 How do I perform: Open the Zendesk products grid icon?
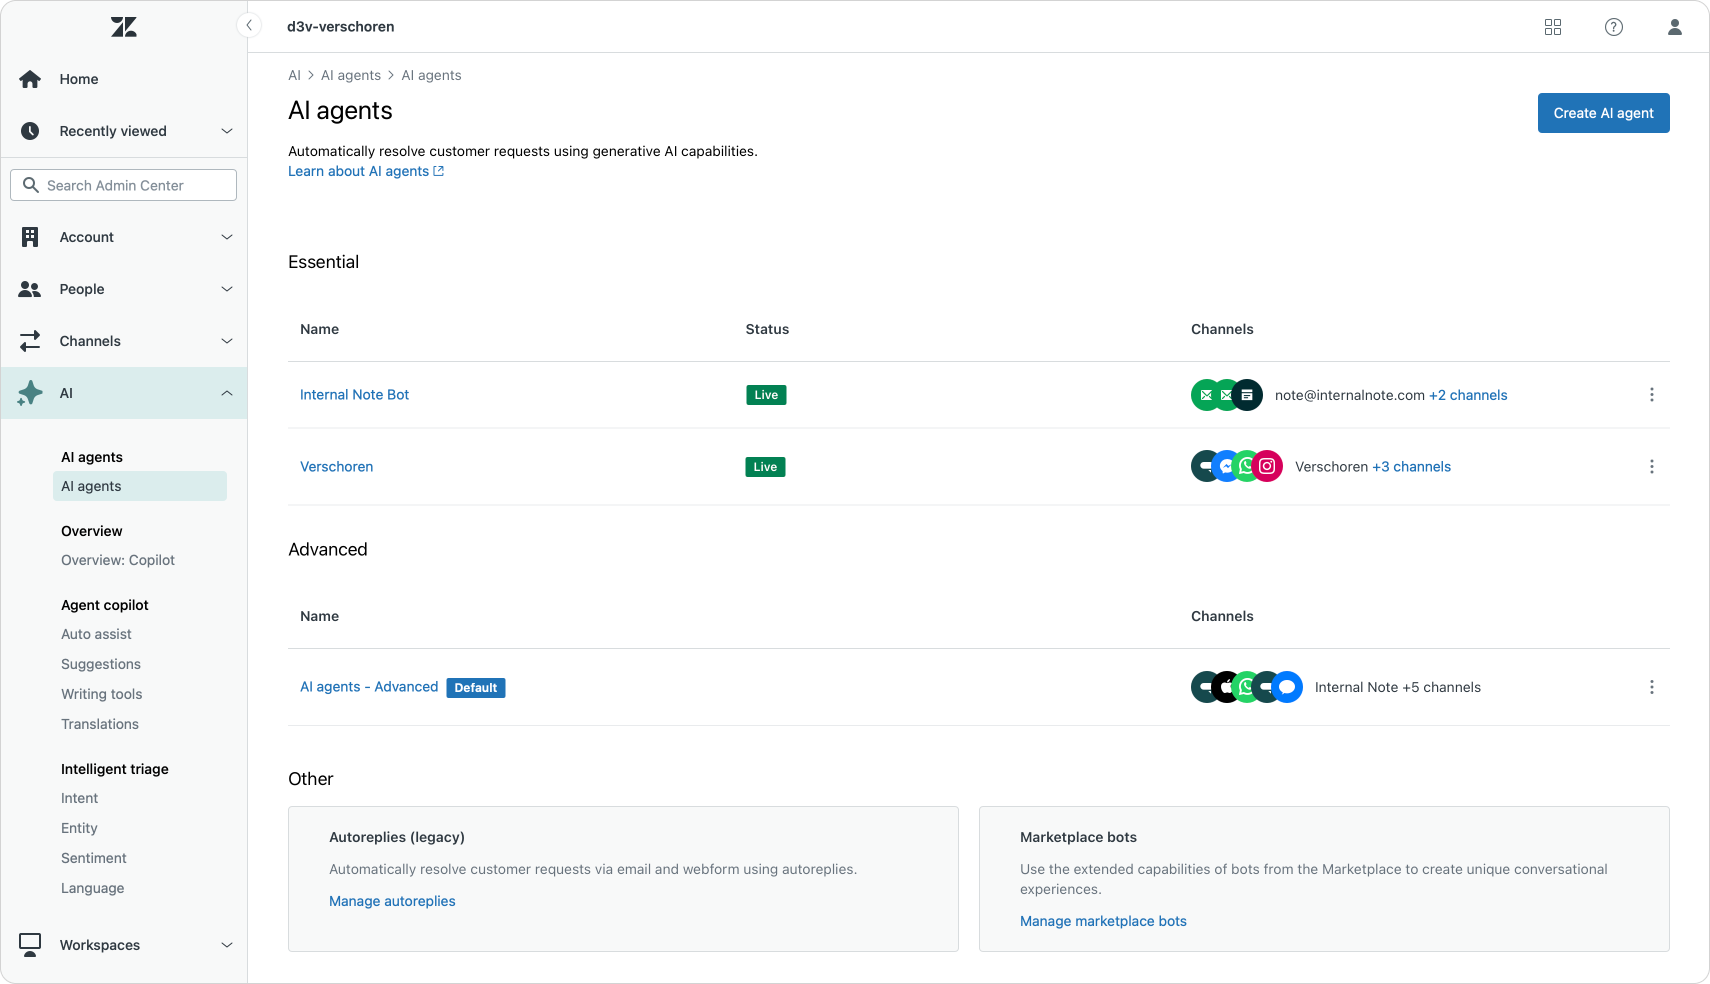tap(1553, 27)
